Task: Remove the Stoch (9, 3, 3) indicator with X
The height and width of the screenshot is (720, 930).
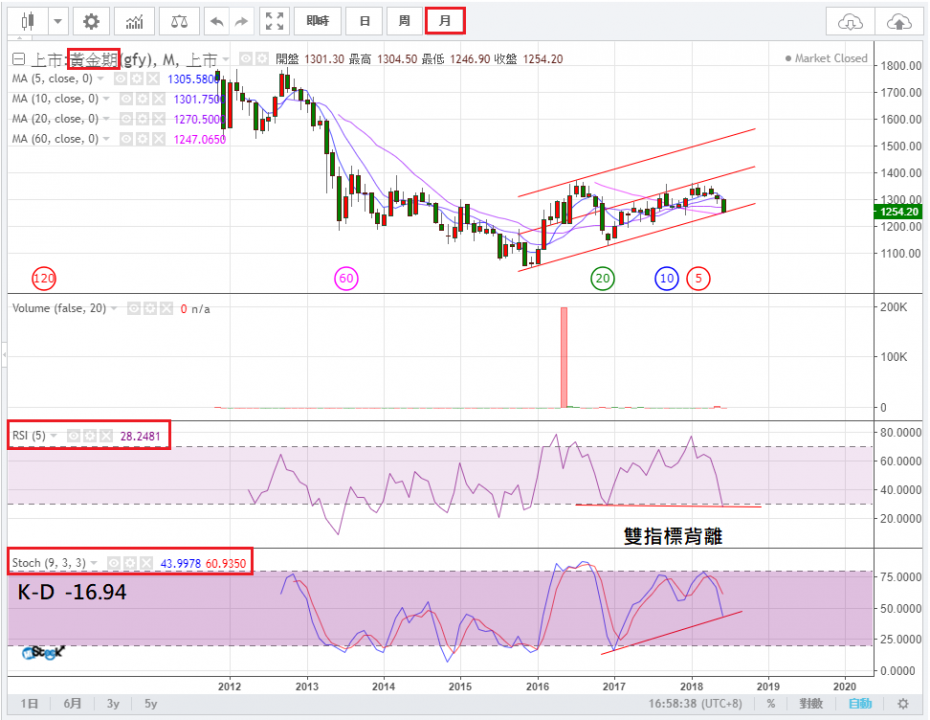Action: coord(147,563)
